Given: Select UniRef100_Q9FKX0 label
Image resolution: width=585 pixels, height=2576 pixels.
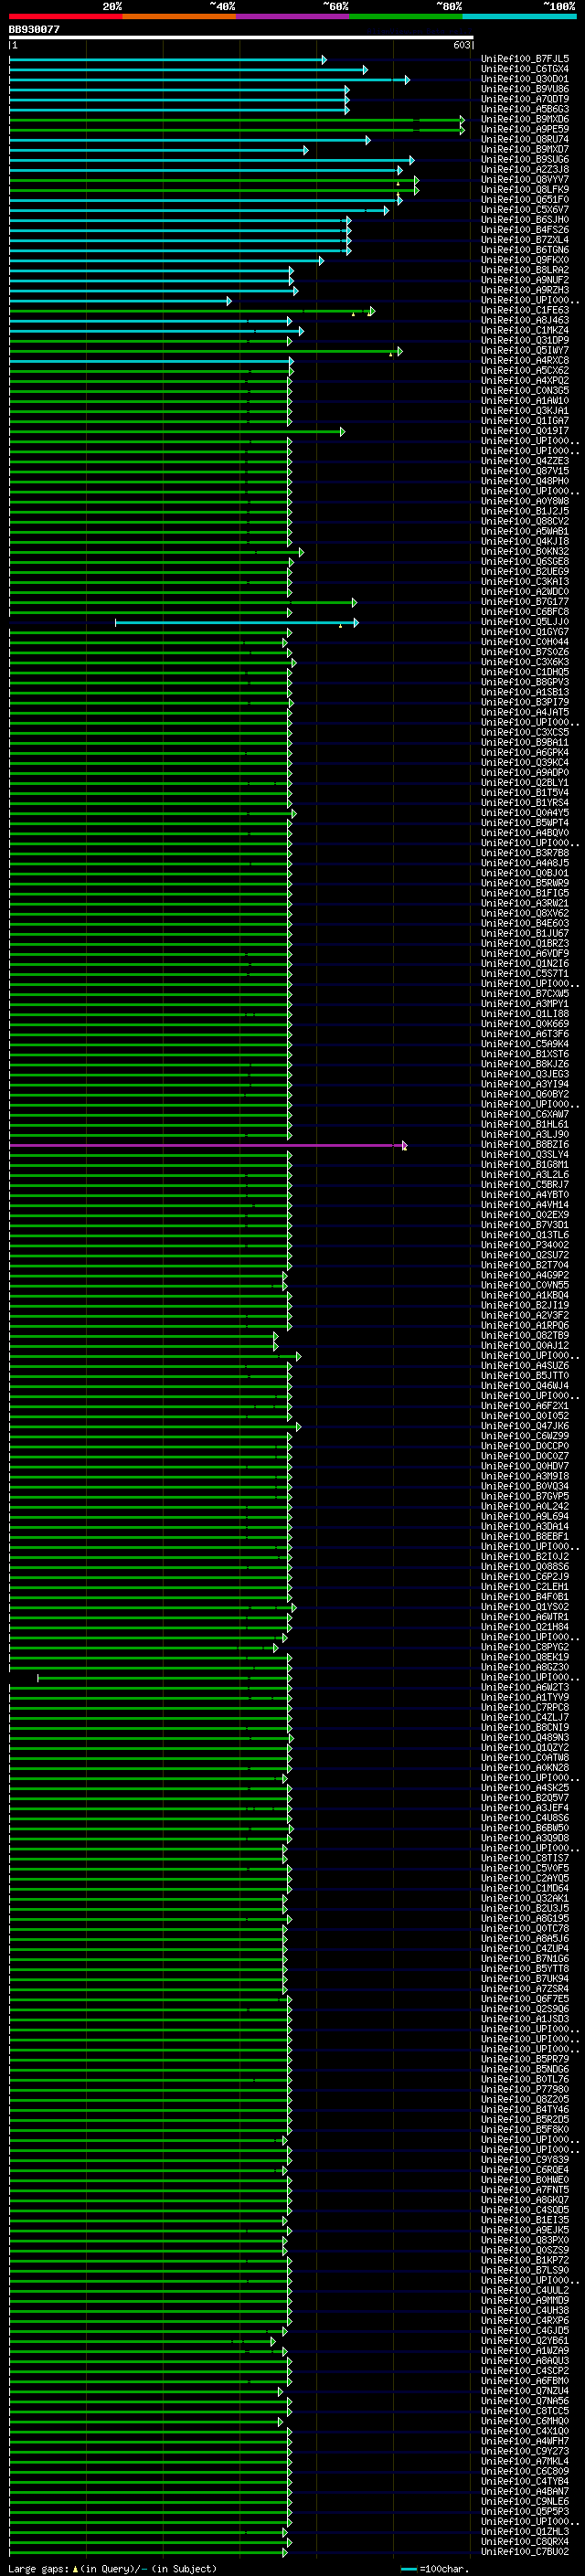Looking at the screenshot, I should pos(525,260).
